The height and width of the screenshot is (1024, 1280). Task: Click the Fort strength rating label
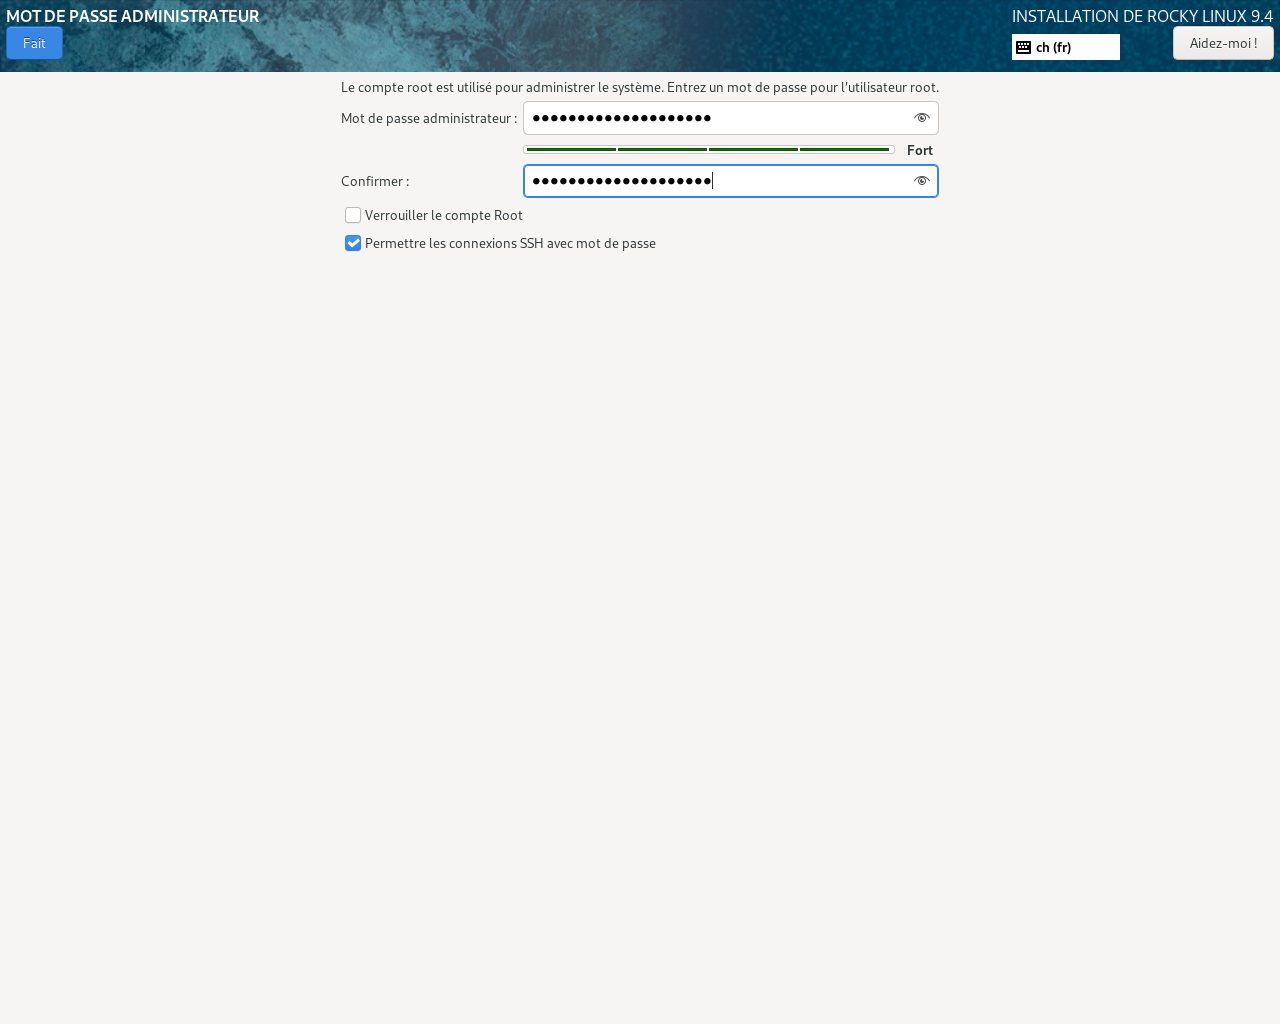(920, 149)
